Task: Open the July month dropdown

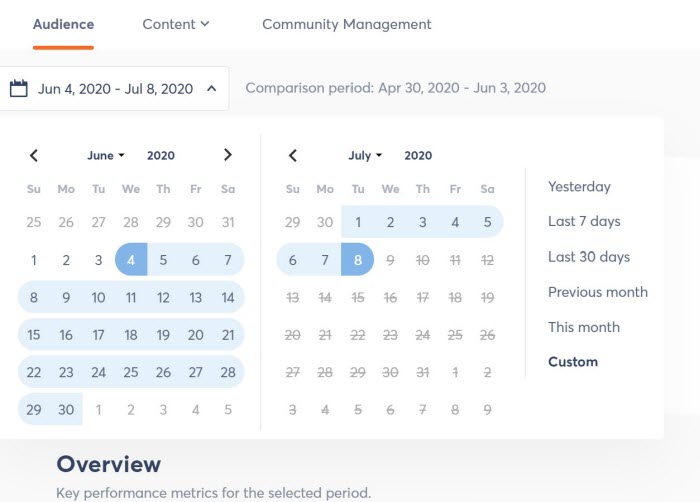Action: pyautogui.click(x=365, y=155)
